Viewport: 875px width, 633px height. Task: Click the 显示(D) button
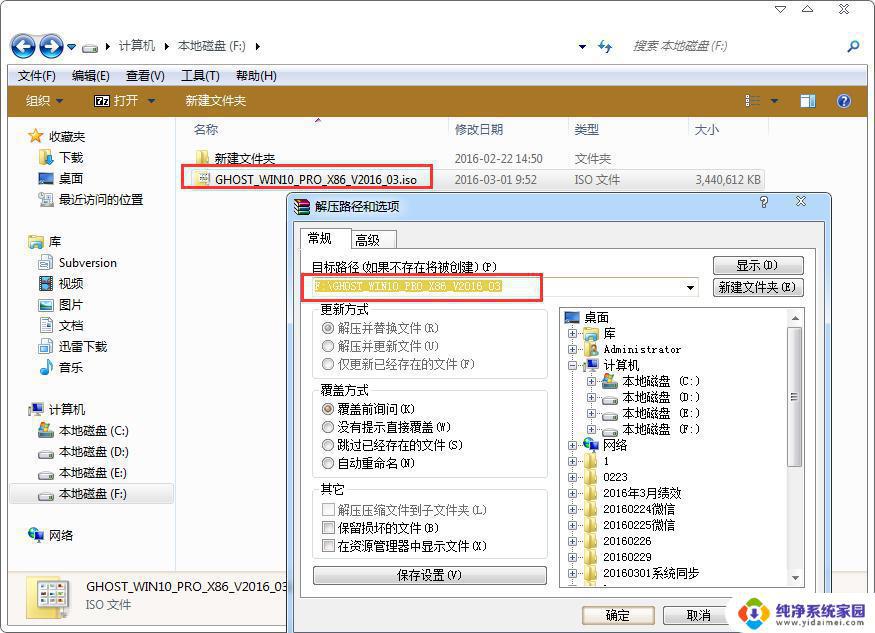758,265
